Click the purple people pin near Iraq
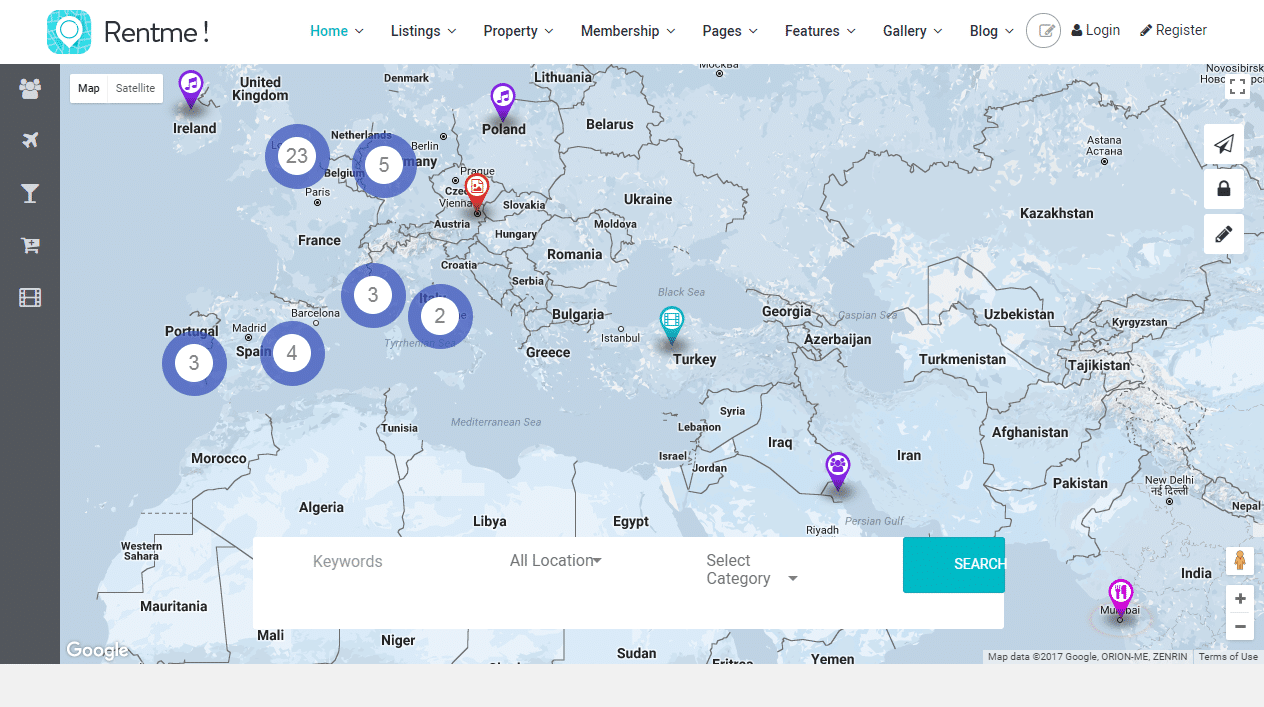Image resolution: width=1264 pixels, height=707 pixels. 837,470
